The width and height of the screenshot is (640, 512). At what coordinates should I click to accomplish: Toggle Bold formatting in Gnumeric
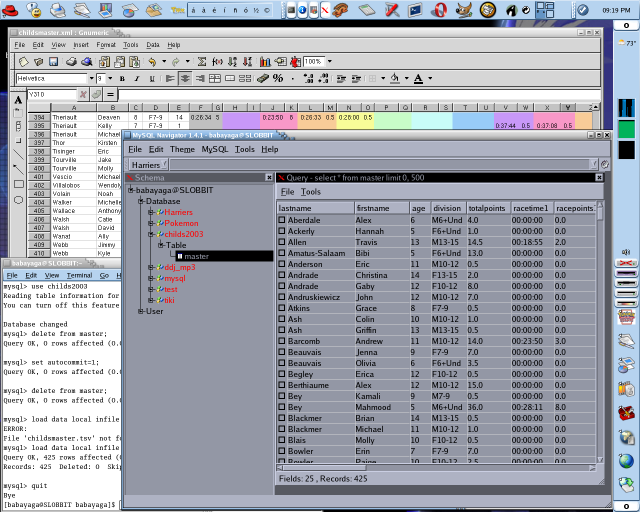(x=122, y=78)
